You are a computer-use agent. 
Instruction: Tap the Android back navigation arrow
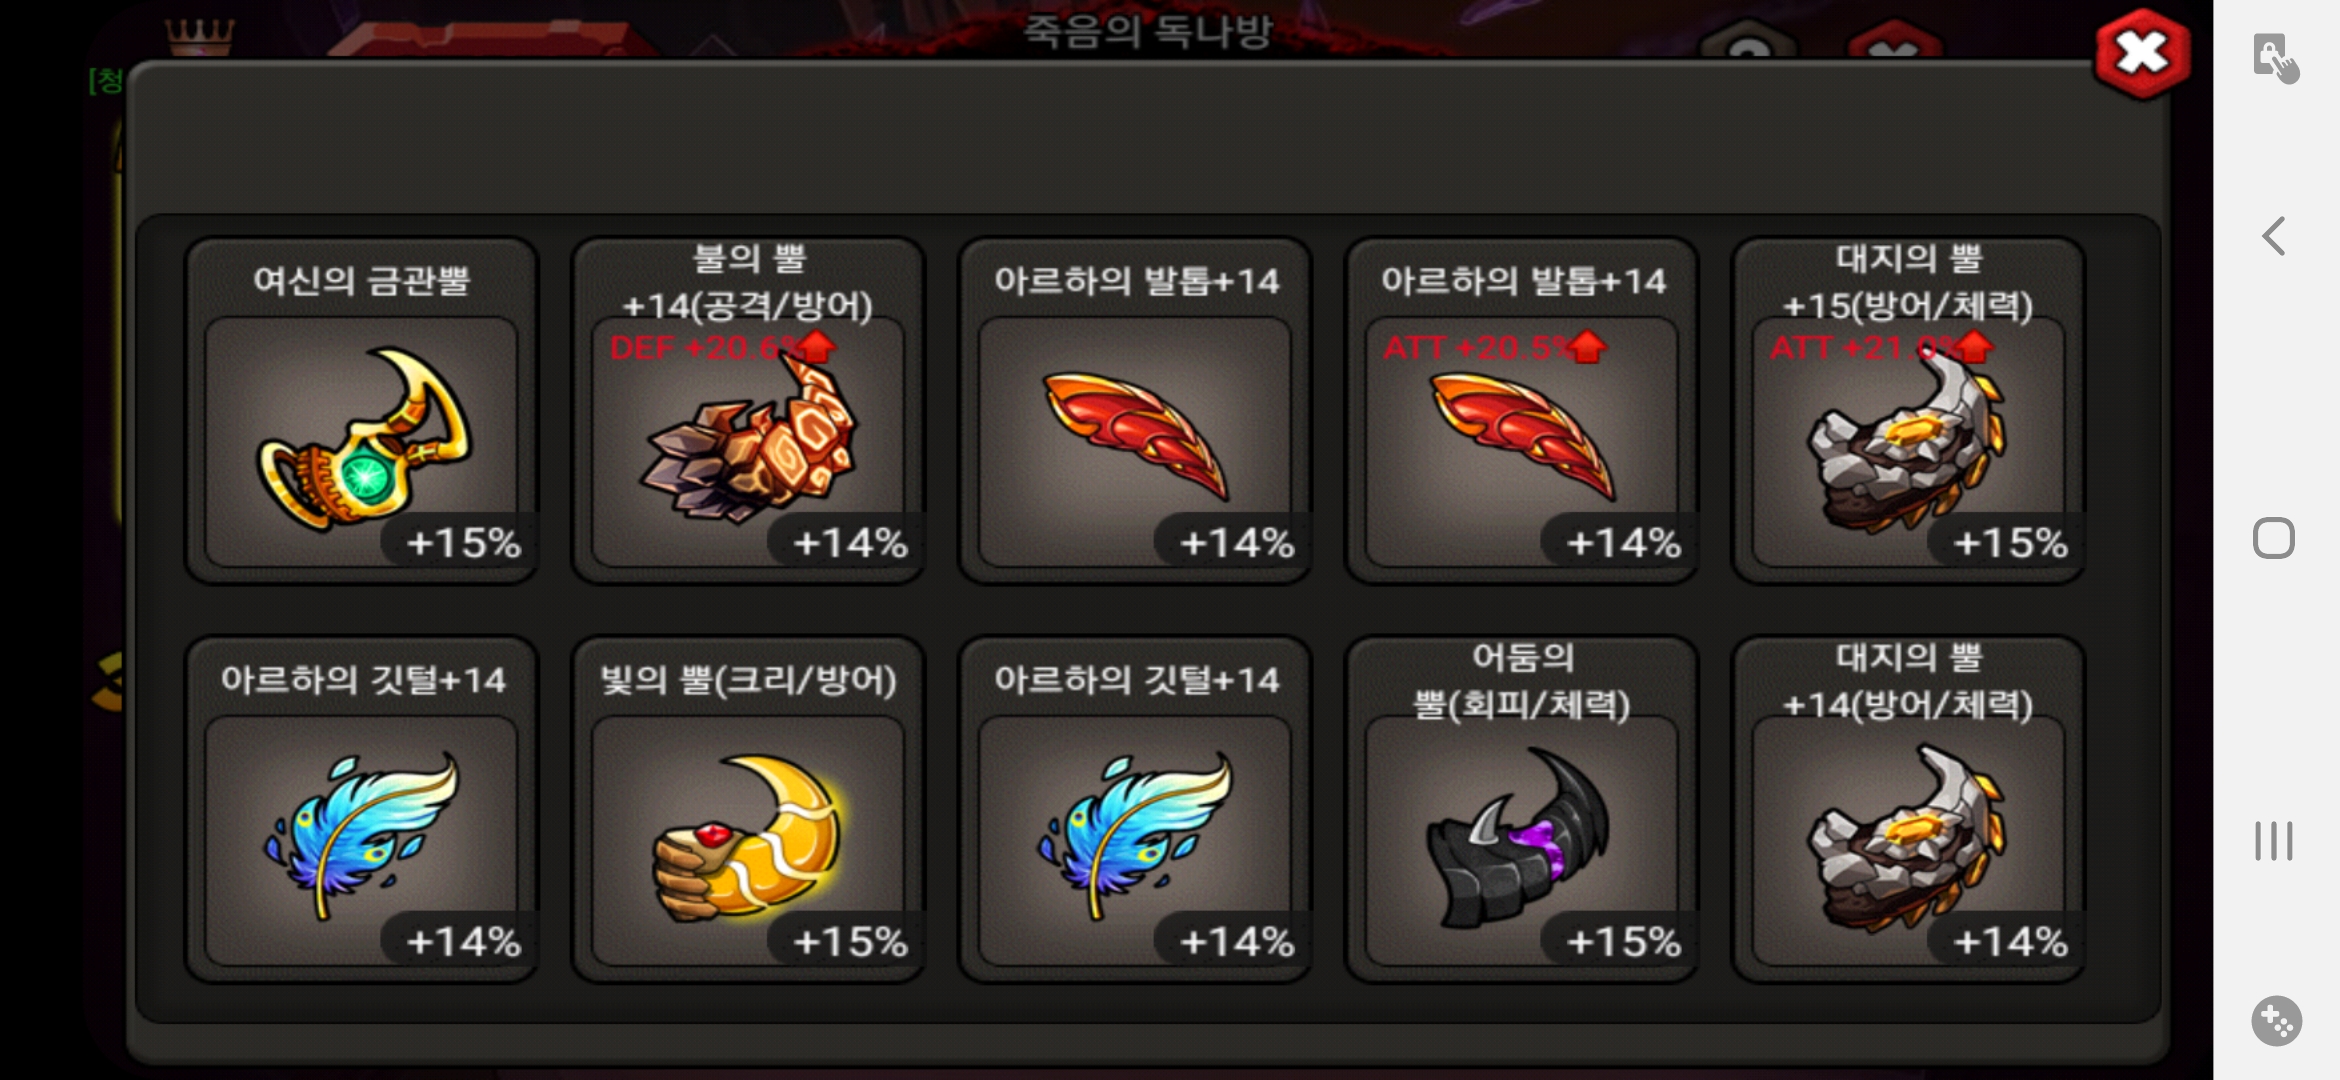[2274, 236]
